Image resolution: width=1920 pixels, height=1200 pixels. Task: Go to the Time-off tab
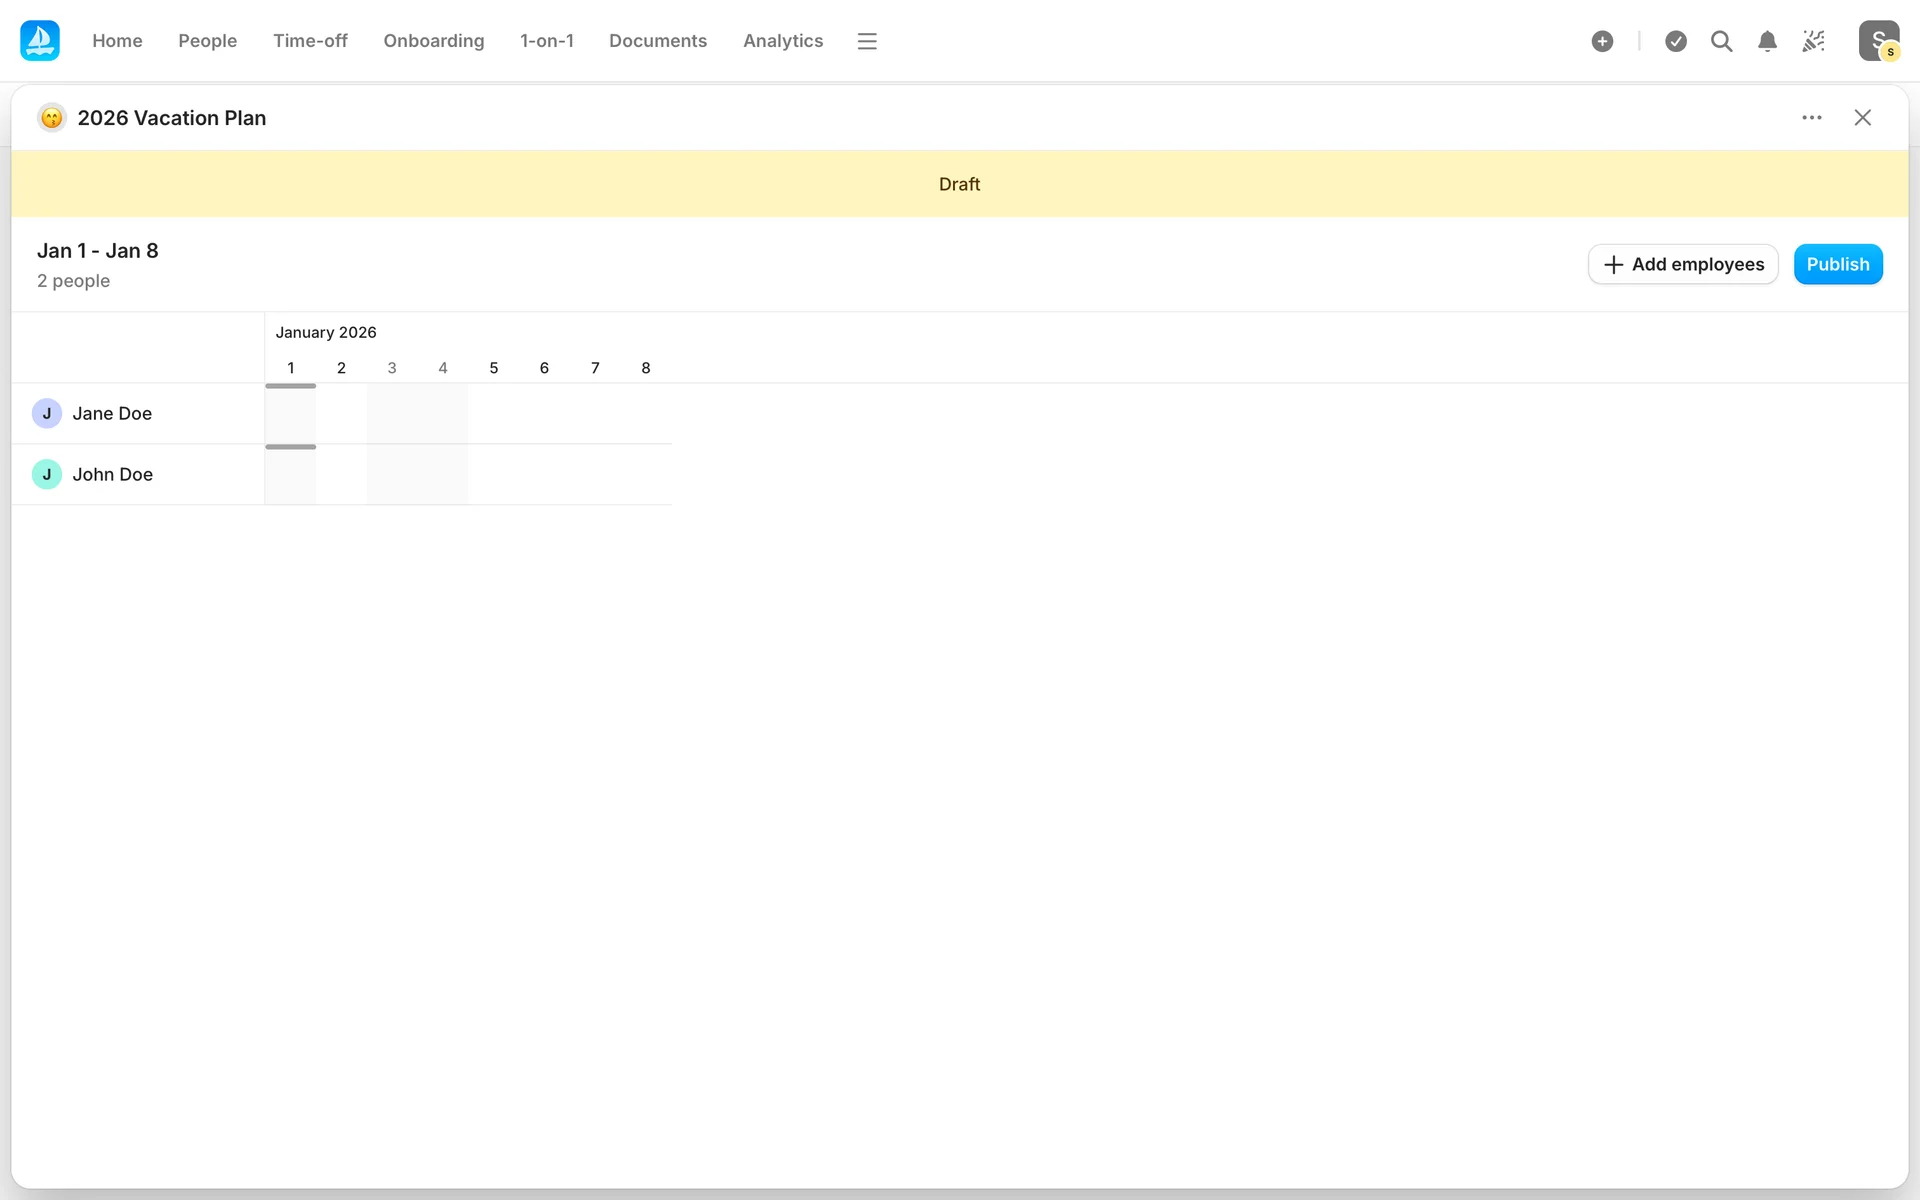310,41
